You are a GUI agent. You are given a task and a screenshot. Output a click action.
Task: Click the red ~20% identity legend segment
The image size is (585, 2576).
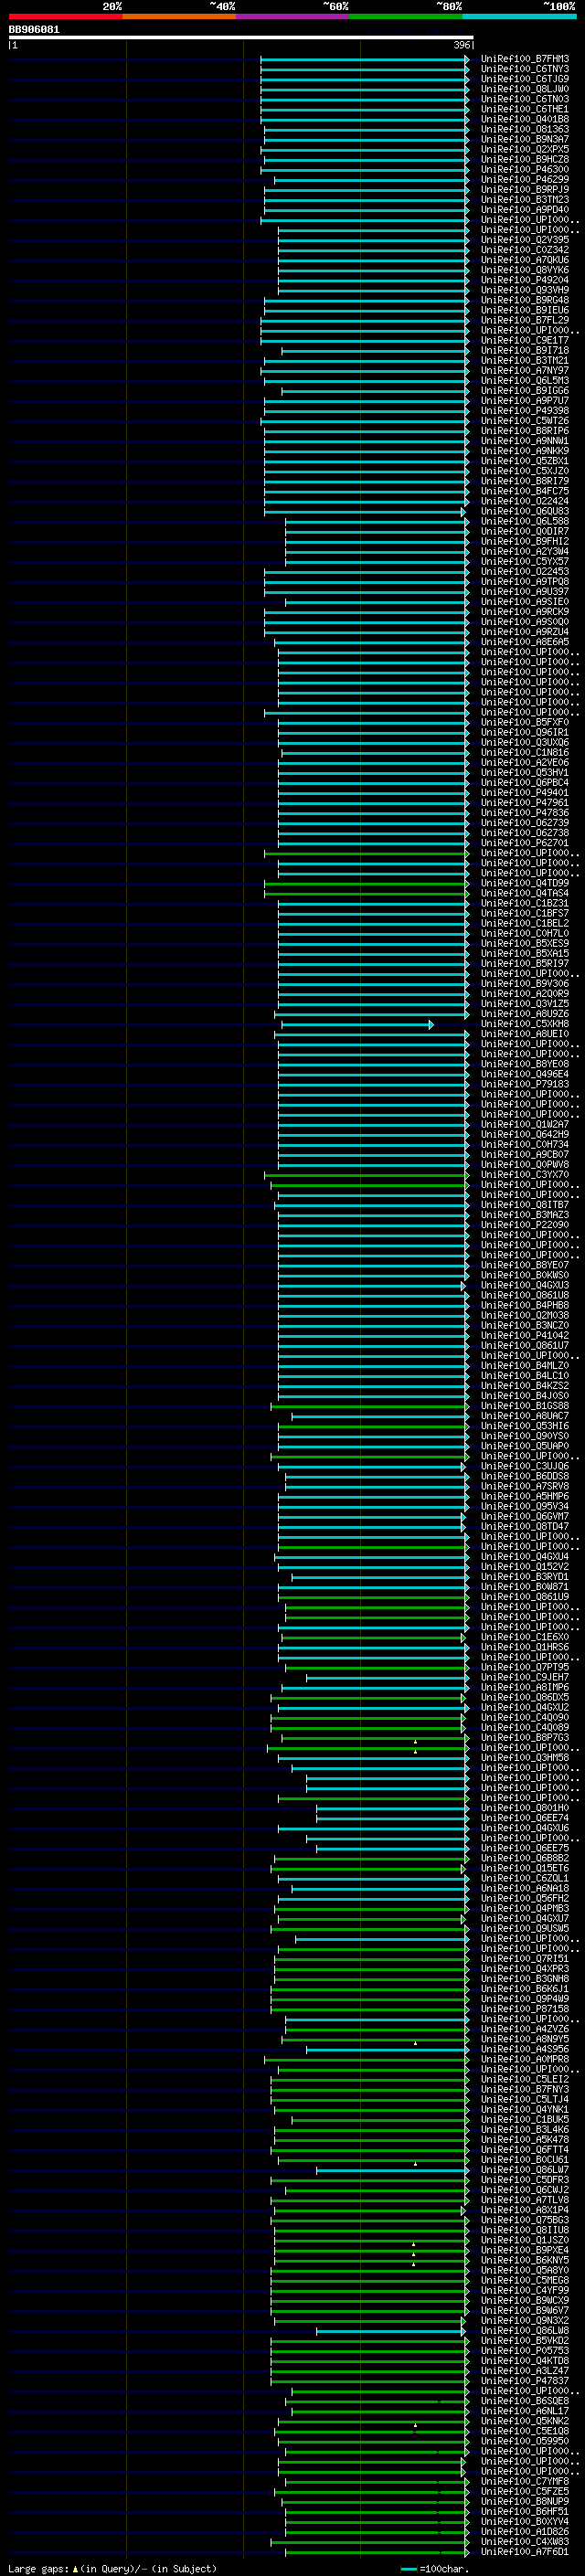[65, 16]
